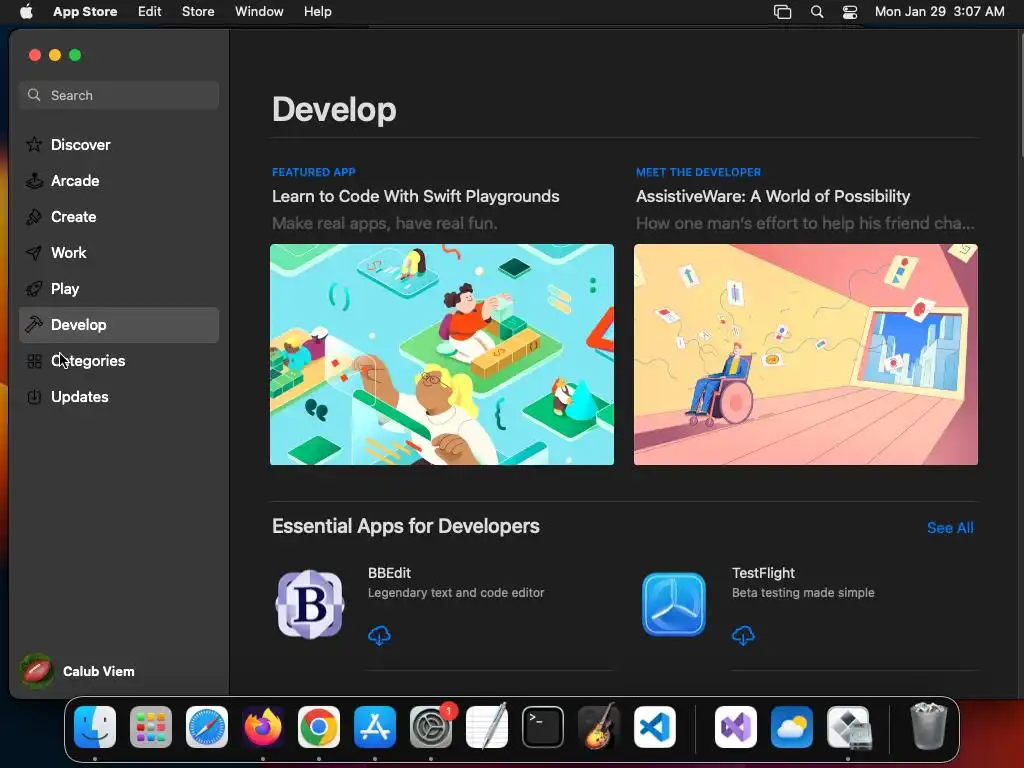Open the Store menu
This screenshot has width=1024, height=768.
[x=198, y=11]
